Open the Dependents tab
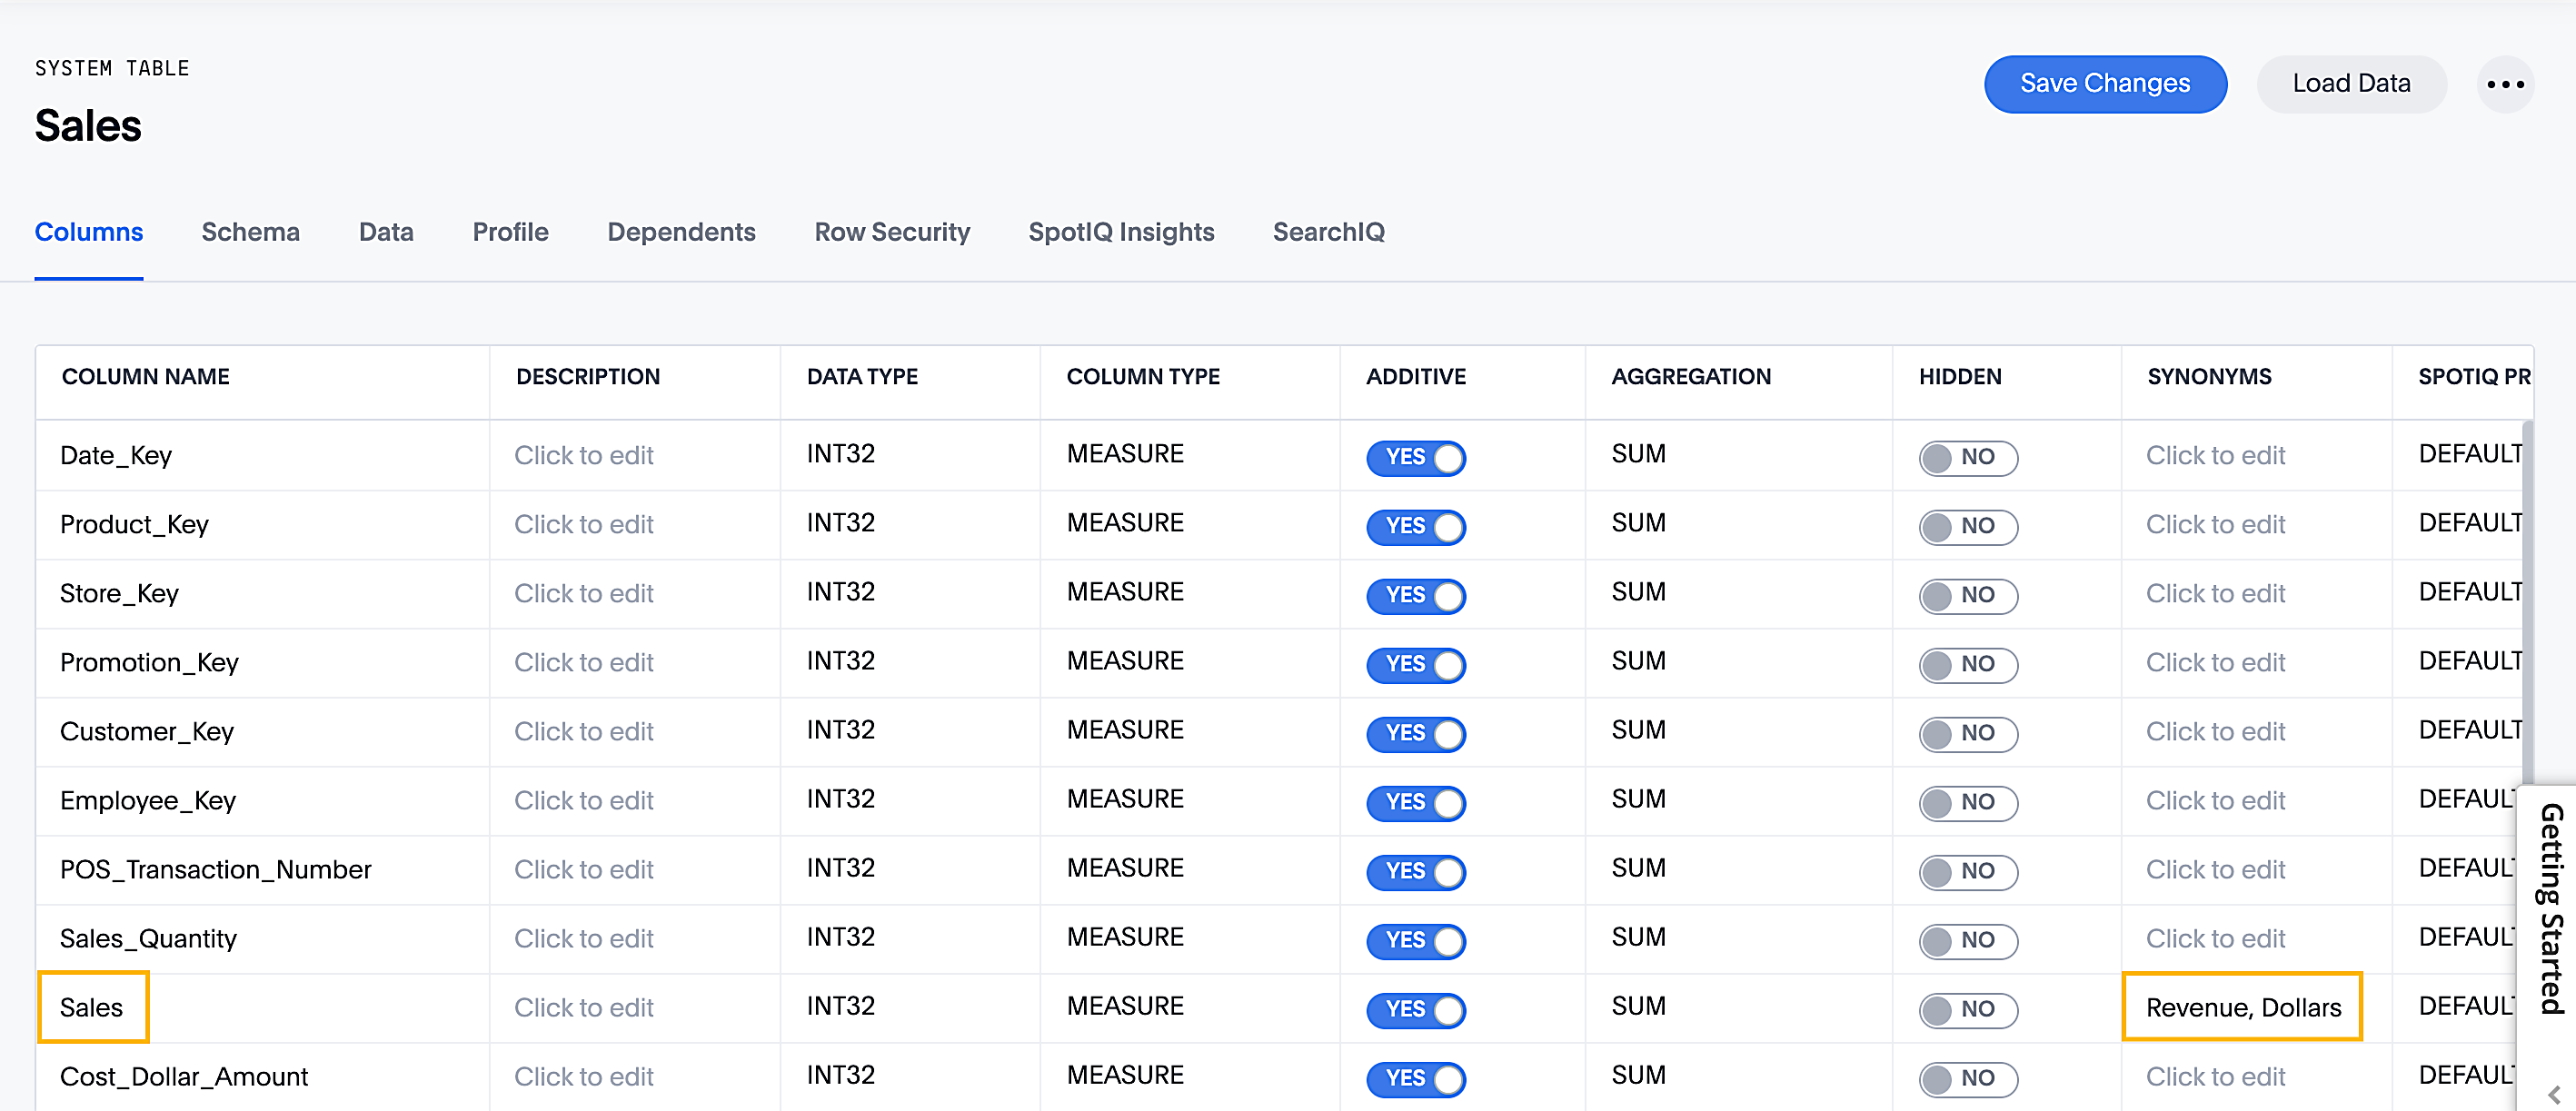This screenshot has width=2576, height=1111. (681, 232)
